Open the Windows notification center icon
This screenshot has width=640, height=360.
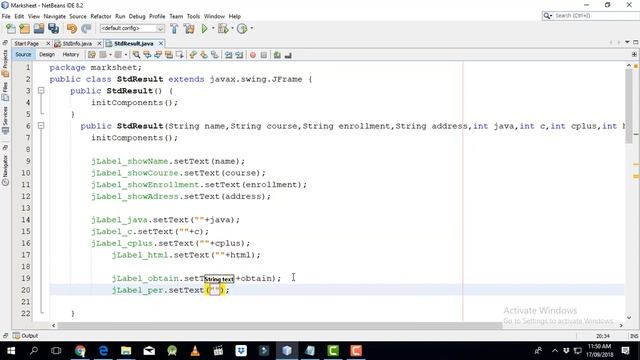tap(625, 351)
